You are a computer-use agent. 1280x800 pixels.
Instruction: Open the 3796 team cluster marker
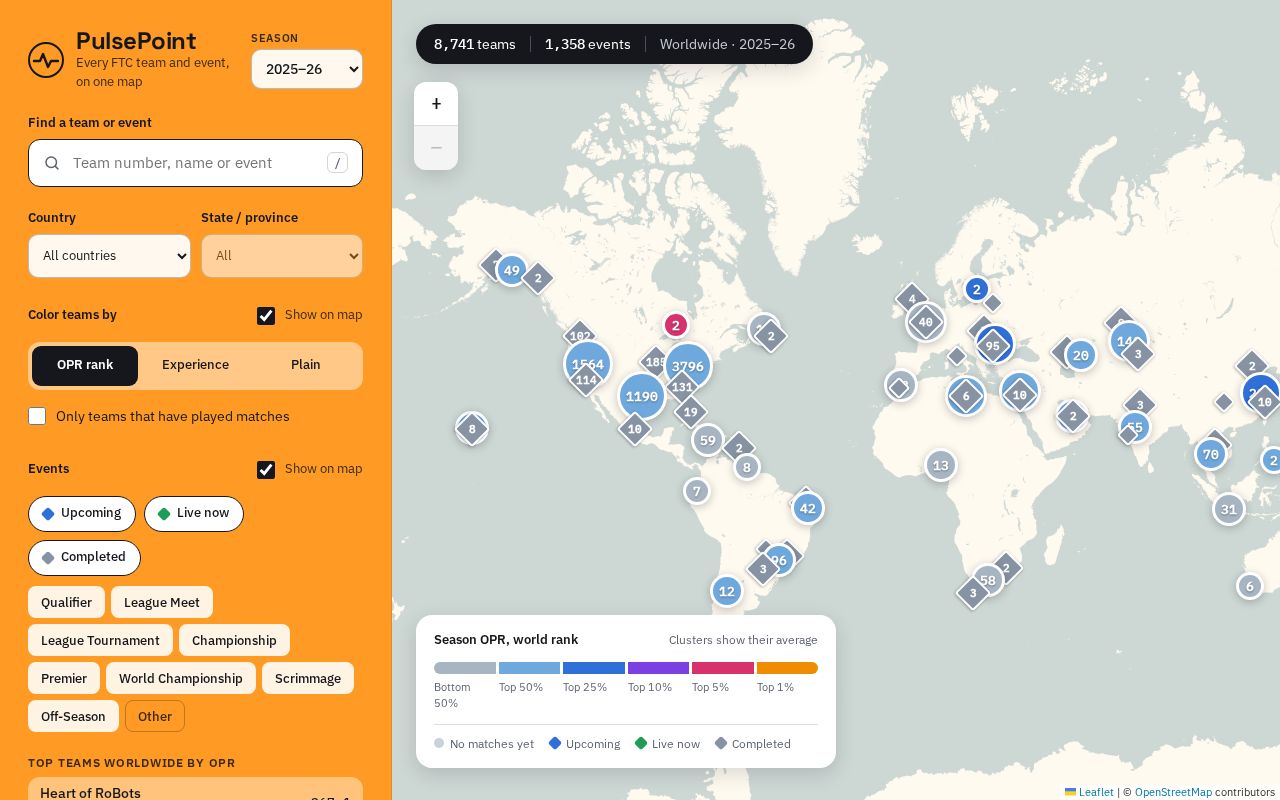688,366
